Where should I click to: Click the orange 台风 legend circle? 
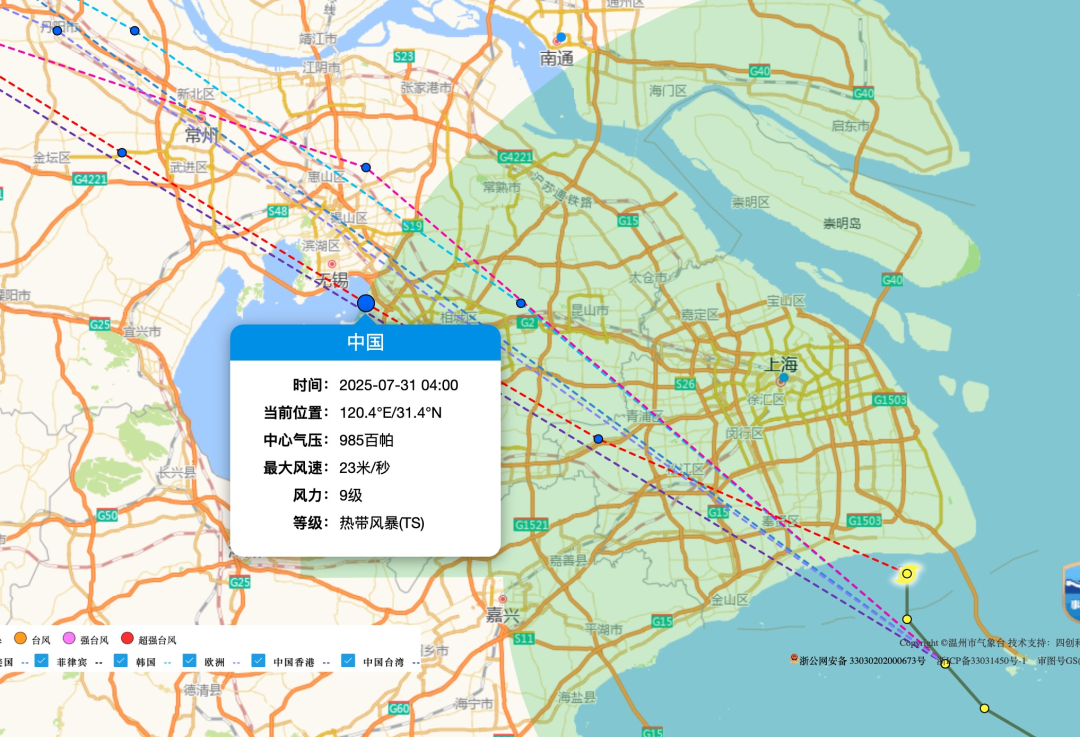(x=21, y=639)
